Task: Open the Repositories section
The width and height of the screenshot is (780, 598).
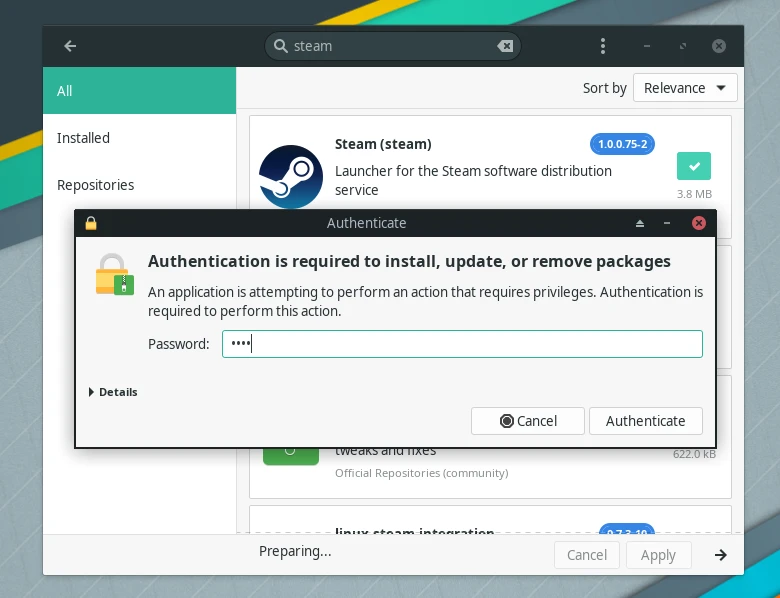Action: tap(139, 185)
